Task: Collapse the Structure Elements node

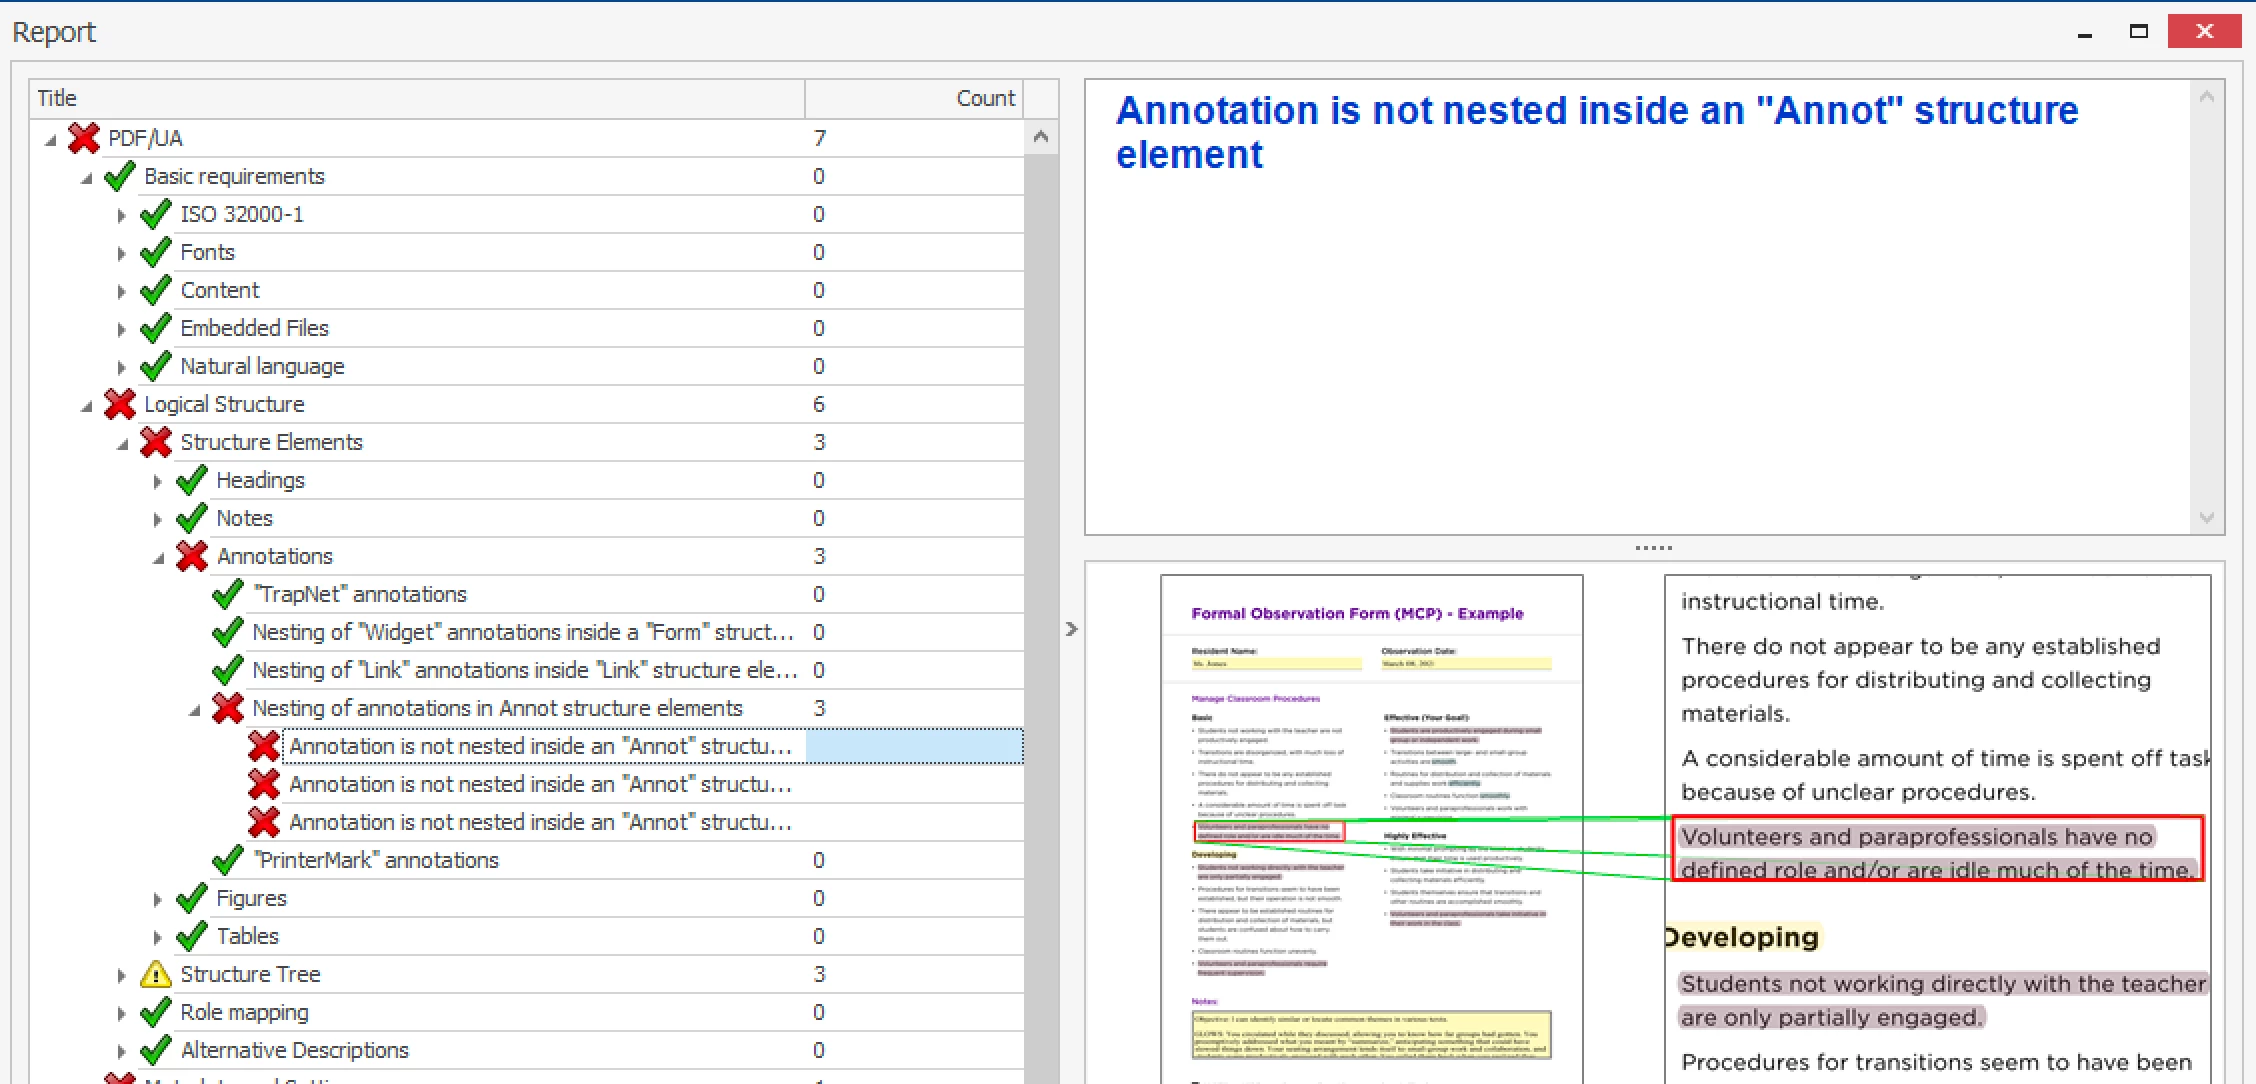Action: [122, 443]
